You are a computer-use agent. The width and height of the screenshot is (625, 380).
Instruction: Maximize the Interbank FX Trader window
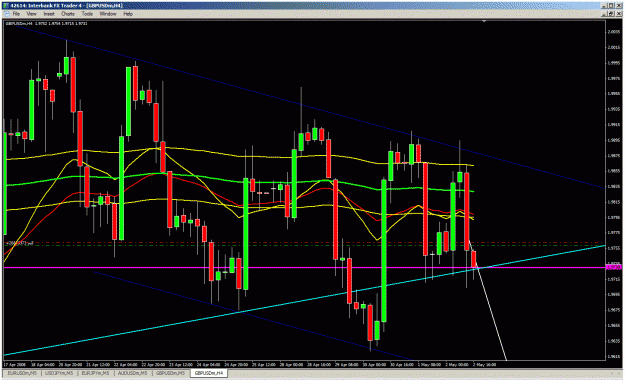(x=610, y=5)
